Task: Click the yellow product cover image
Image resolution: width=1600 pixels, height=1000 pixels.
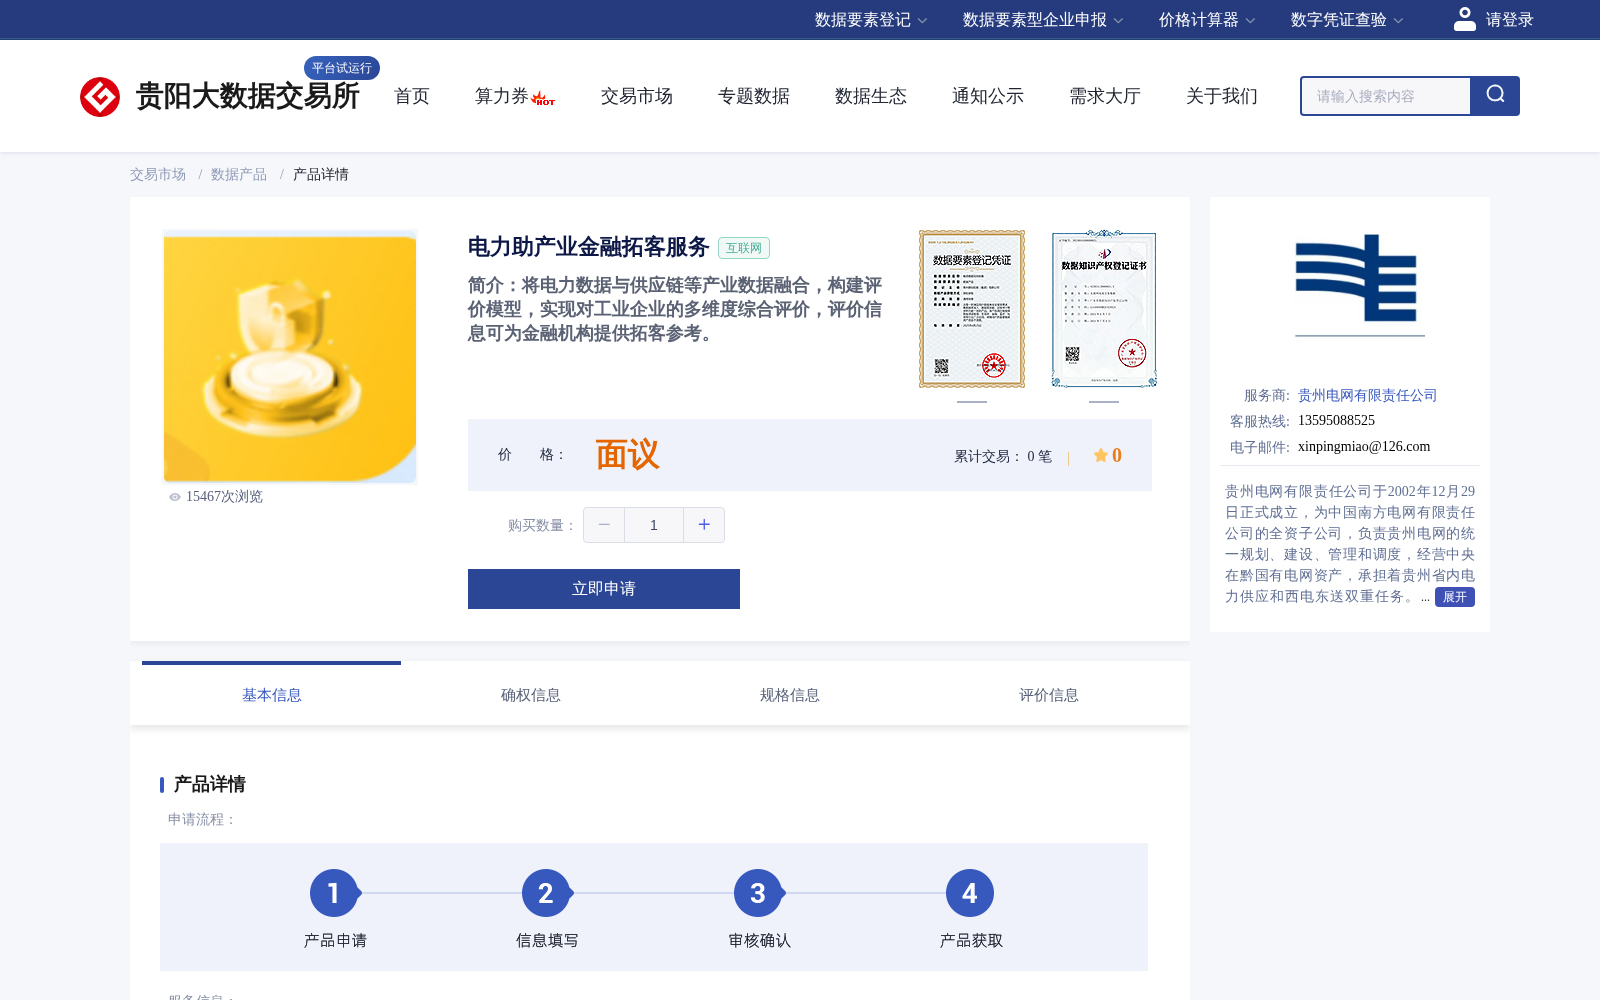Action: click(x=290, y=356)
